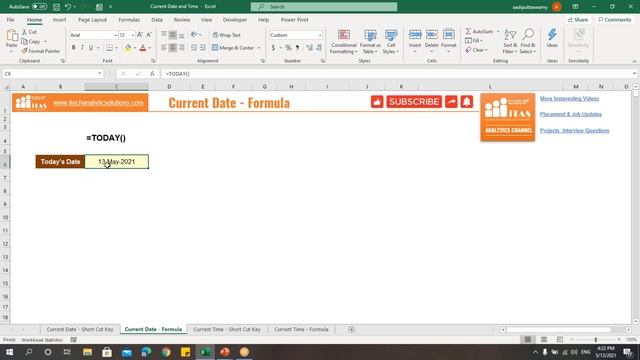
Task: Open the Font name dropdown
Action: (x=115, y=35)
